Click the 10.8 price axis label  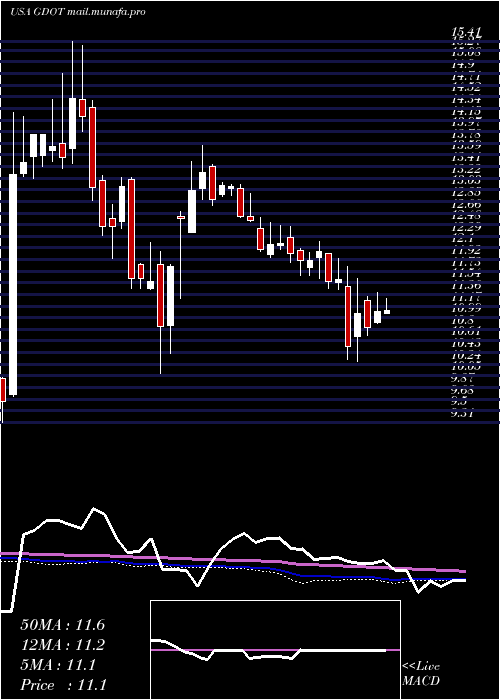(462, 321)
